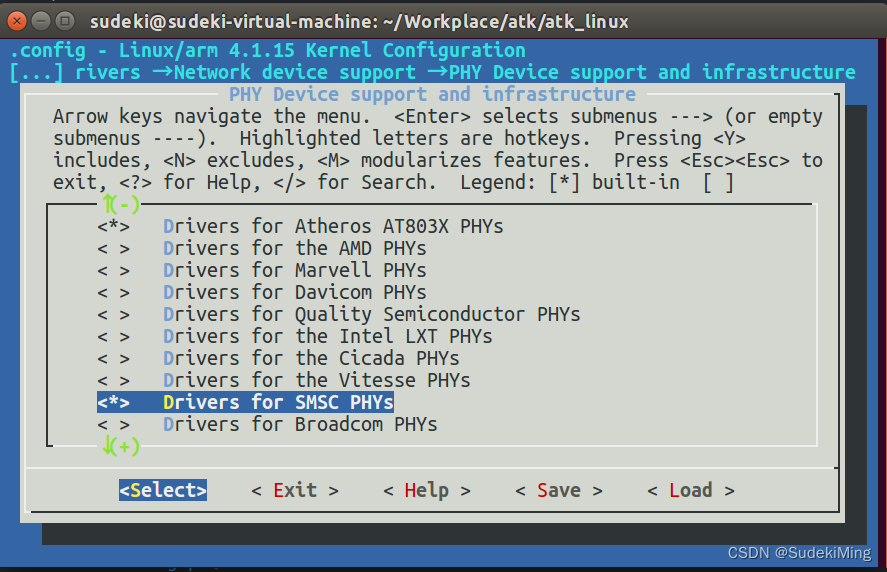Click the green down-arrow (+) scroll indicator
The image size is (887, 572).
tap(120, 446)
